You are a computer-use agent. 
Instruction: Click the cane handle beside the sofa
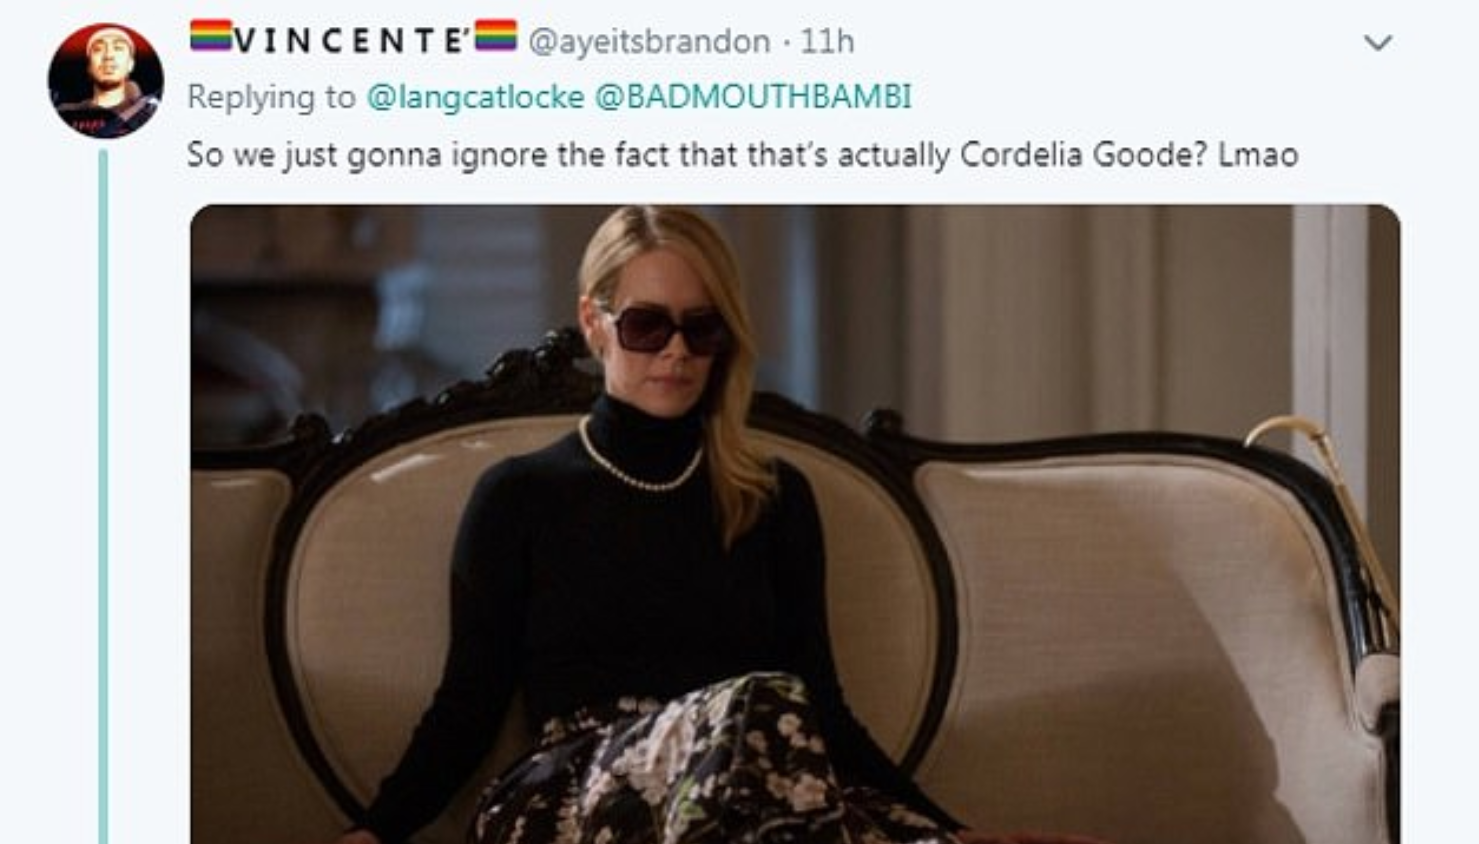(1320, 500)
